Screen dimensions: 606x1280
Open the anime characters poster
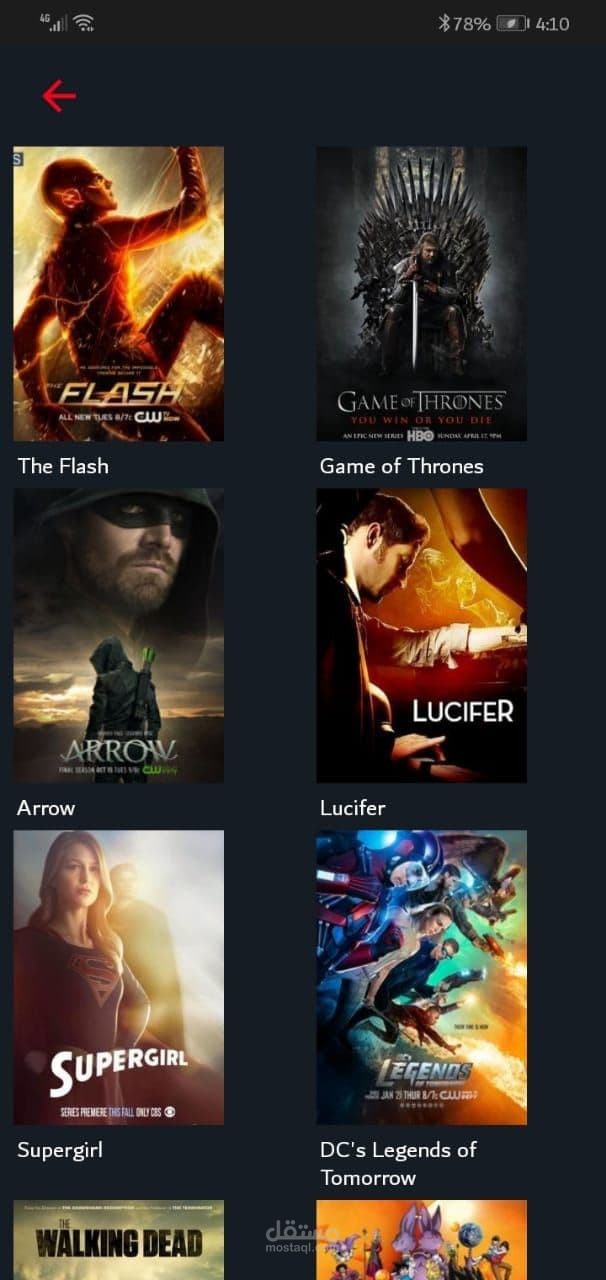pos(421,1240)
